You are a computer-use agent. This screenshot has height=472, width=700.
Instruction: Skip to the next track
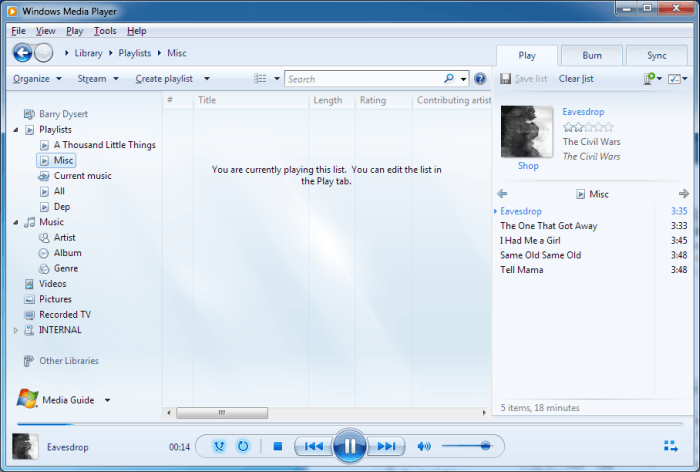click(386, 446)
